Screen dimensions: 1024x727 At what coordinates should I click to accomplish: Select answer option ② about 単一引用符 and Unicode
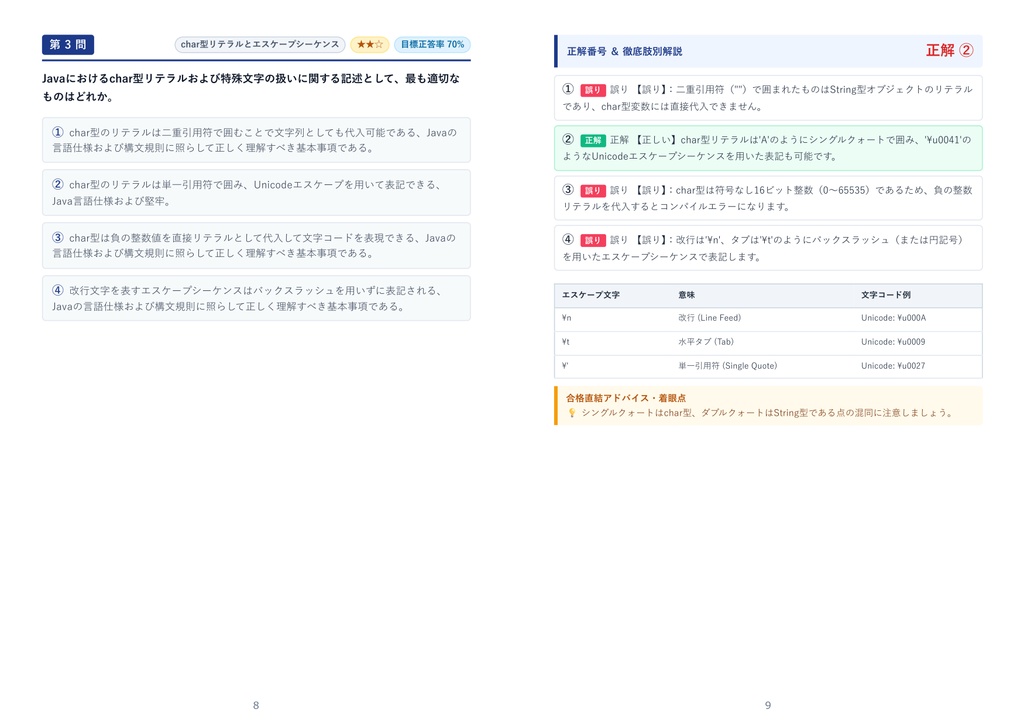[x=256, y=193]
